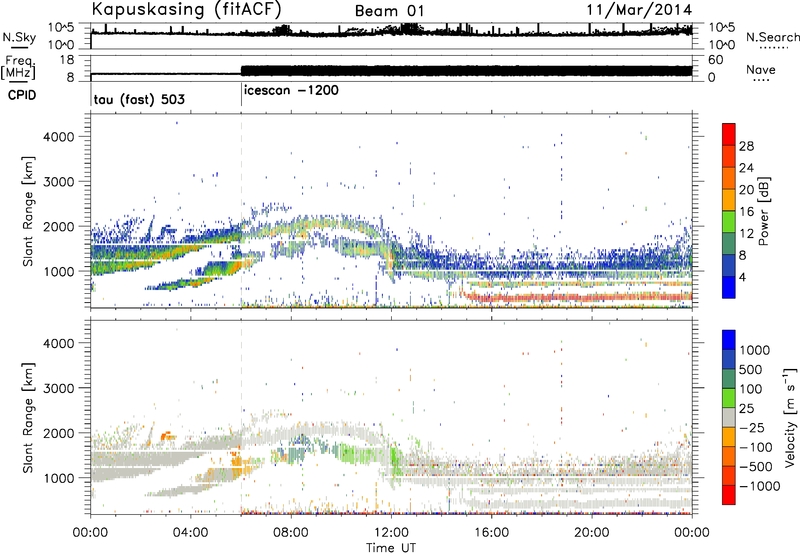Image resolution: width=800 pixels, height=554 pixels.
Task: Click the '-1000' tick on Velocity colorbar
Action: pos(760,486)
